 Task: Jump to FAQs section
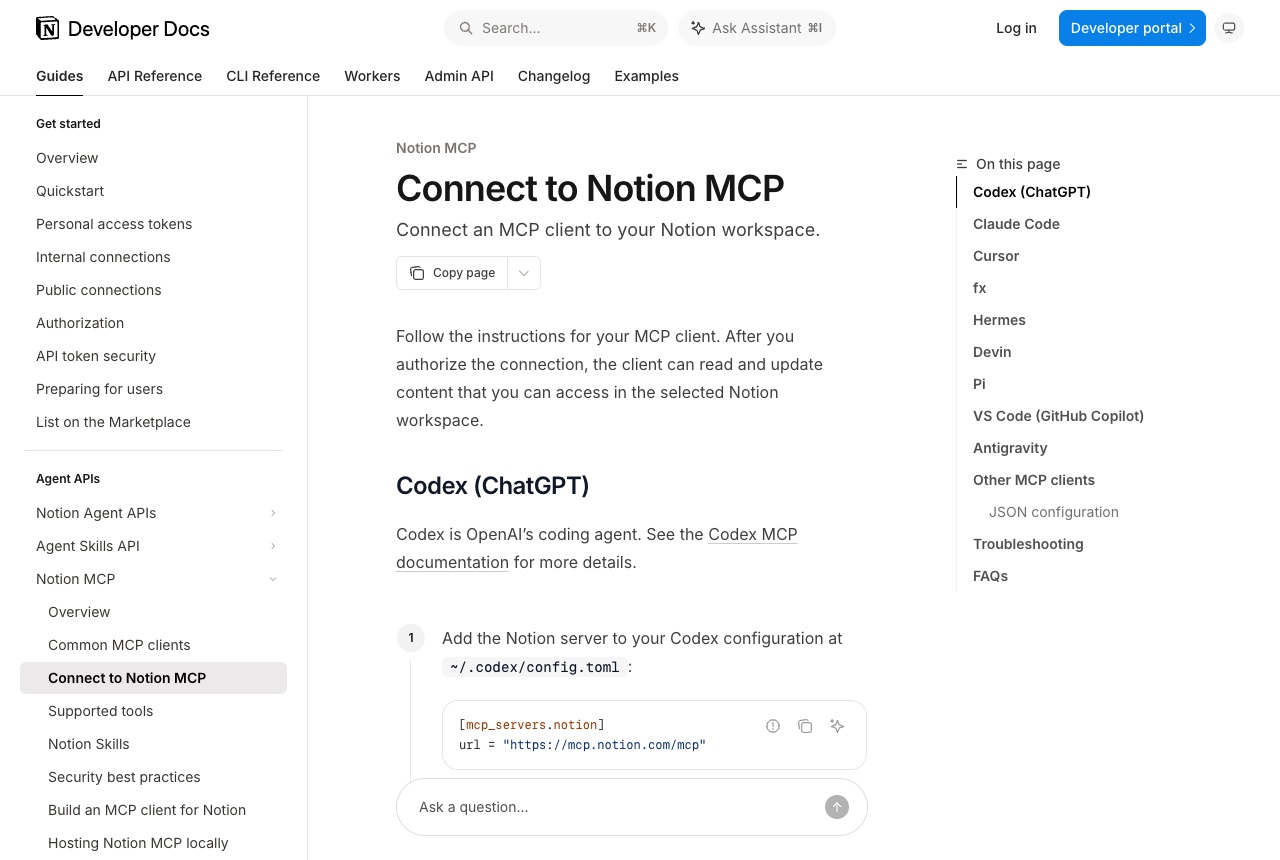point(990,576)
